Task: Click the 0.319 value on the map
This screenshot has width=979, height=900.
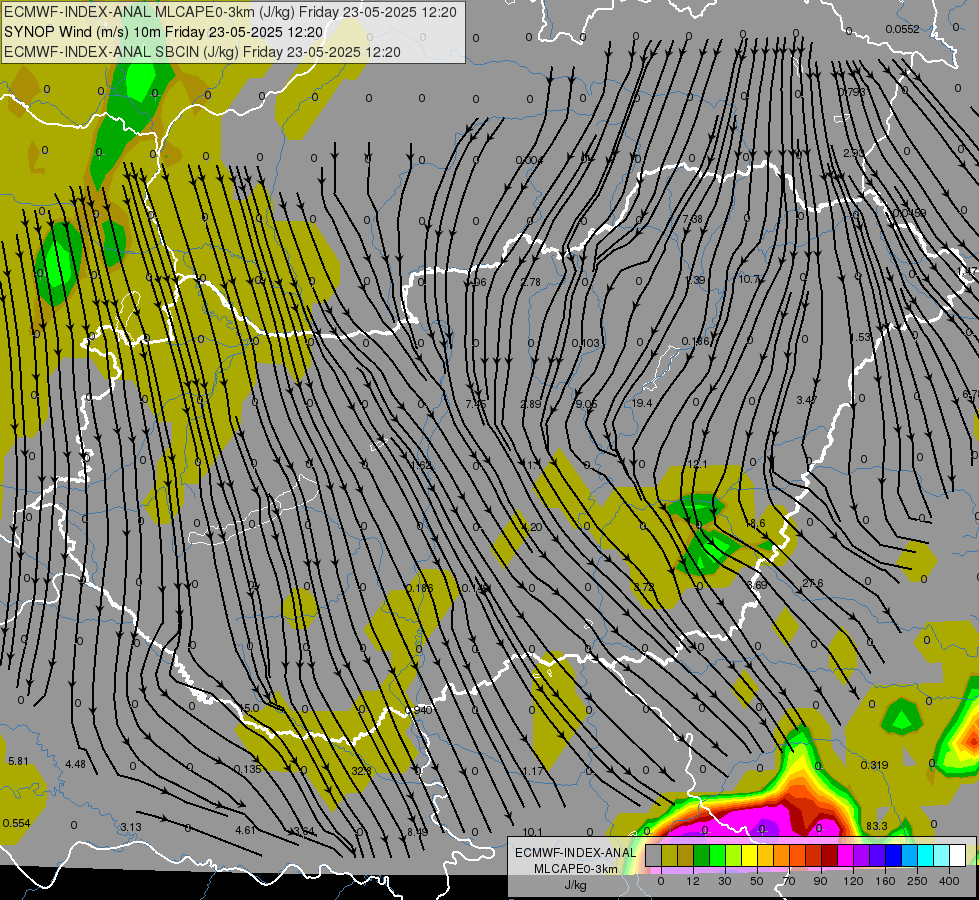Action: (x=874, y=765)
